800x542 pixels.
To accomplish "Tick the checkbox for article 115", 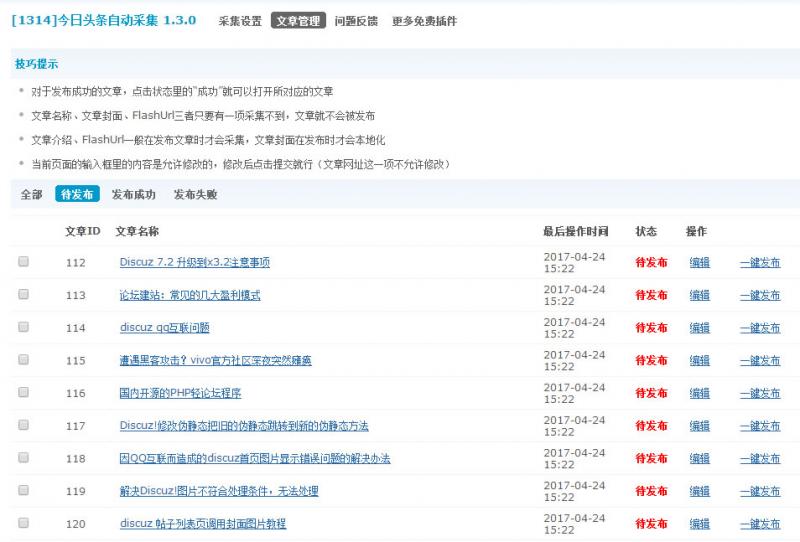I will pyautogui.click(x=23, y=360).
